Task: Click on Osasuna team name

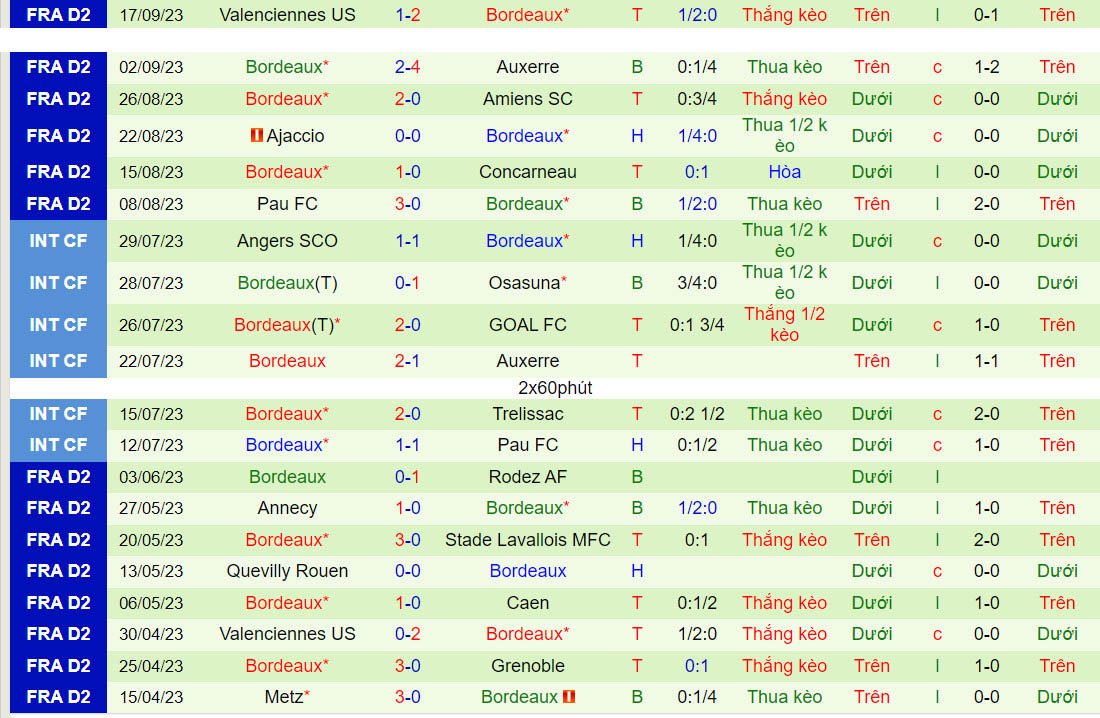Action: pyautogui.click(x=525, y=283)
